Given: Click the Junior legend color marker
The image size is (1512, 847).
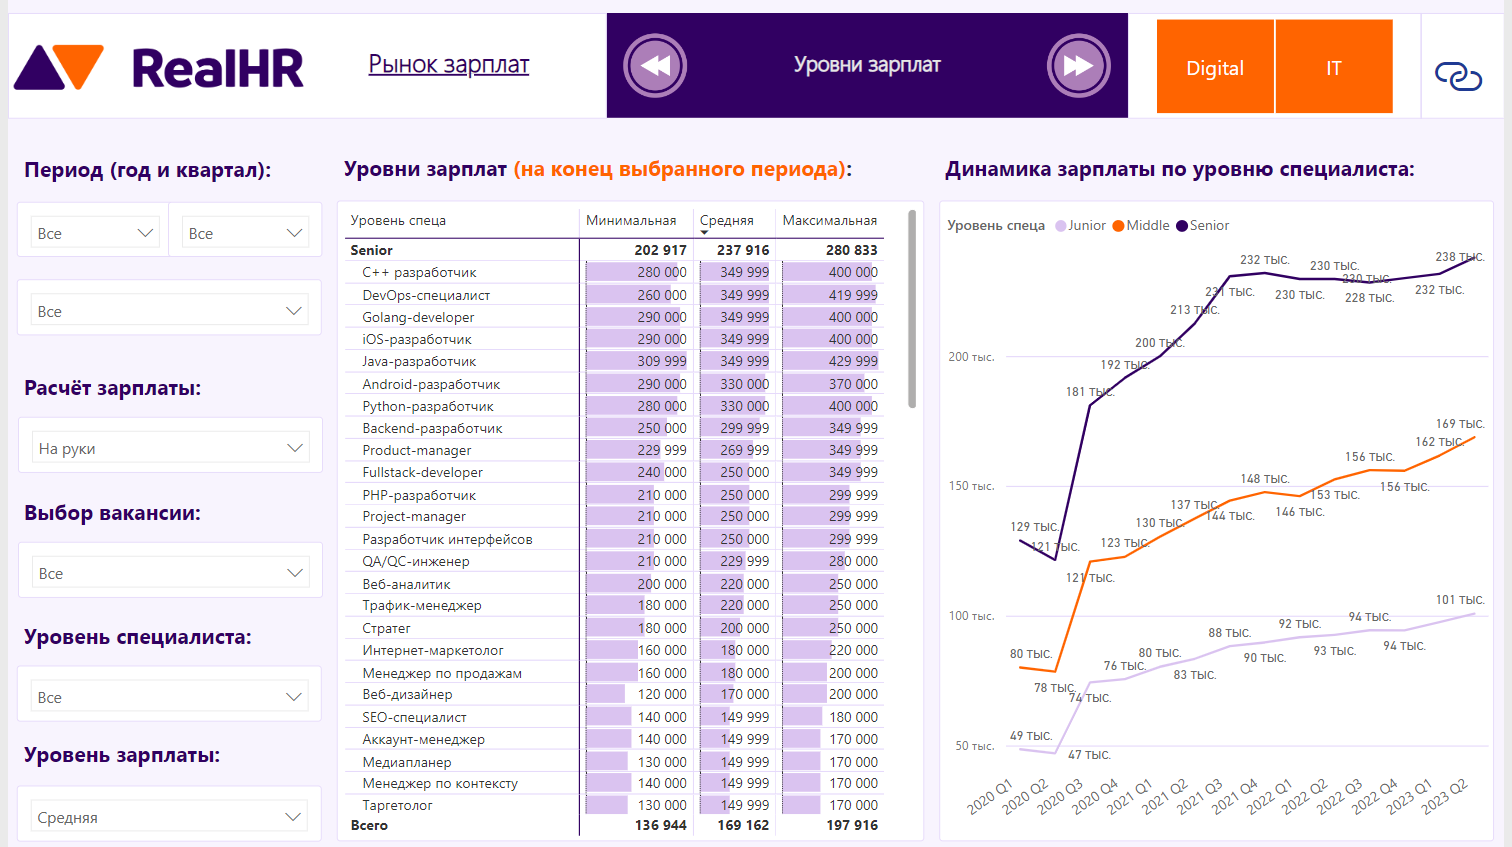Looking at the screenshot, I should (x=1061, y=226).
